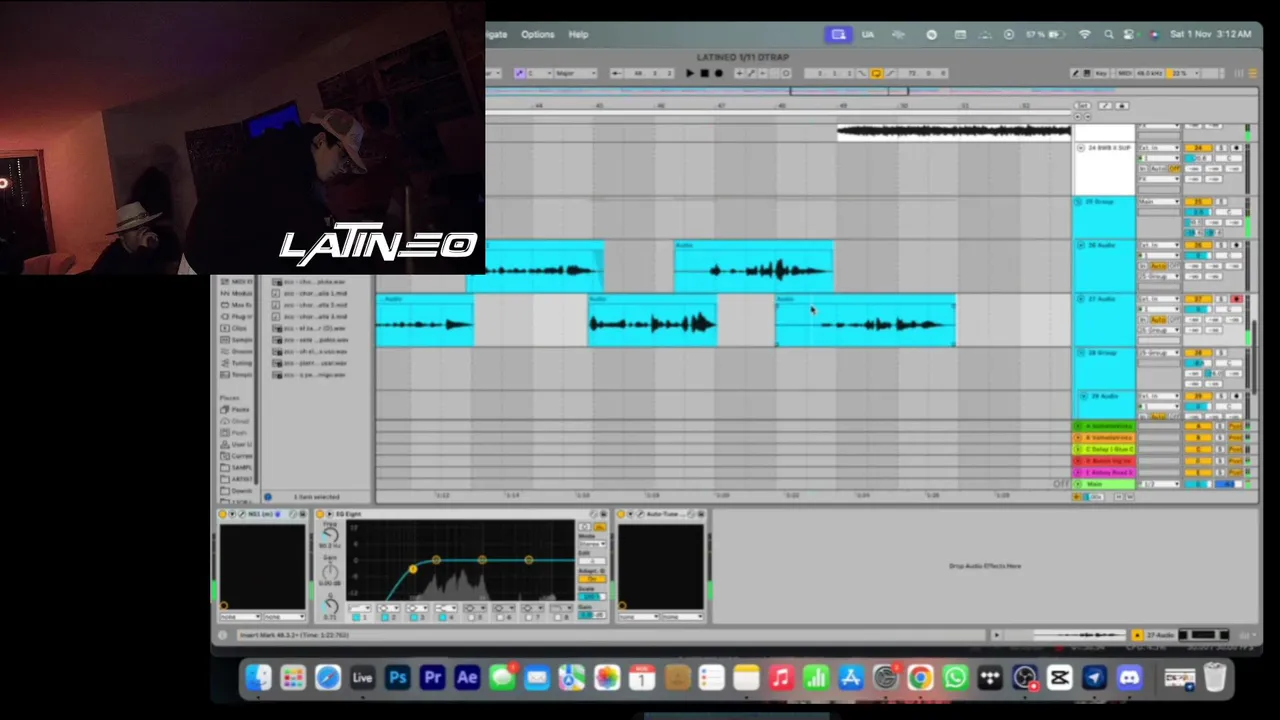Image resolution: width=1280 pixels, height=720 pixels.
Task: Open Google Chrome from the Dock
Action: [x=920, y=678]
